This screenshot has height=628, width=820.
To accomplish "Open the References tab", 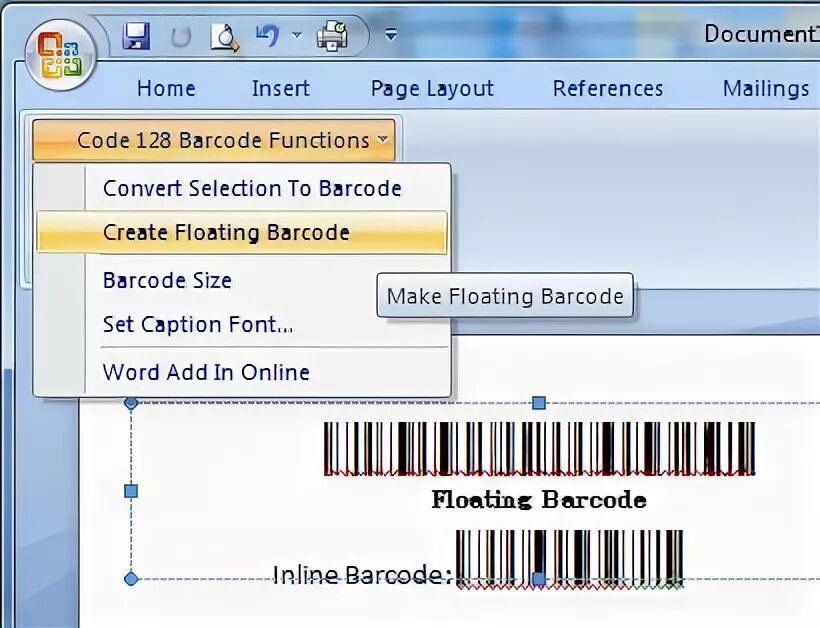I will click(x=608, y=88).
